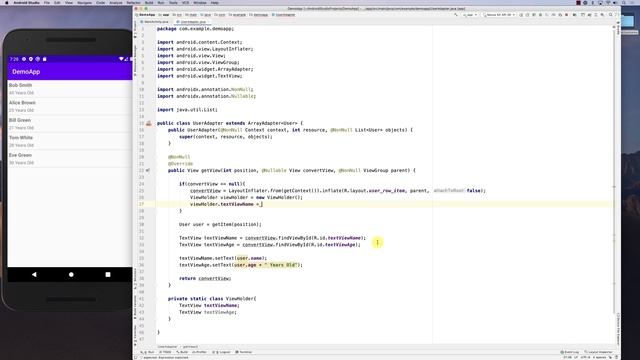The height and width of the screenshot is (360, 640).
Task: Switch to the MainActivity.java editor tab
Action: click(155, 22)
